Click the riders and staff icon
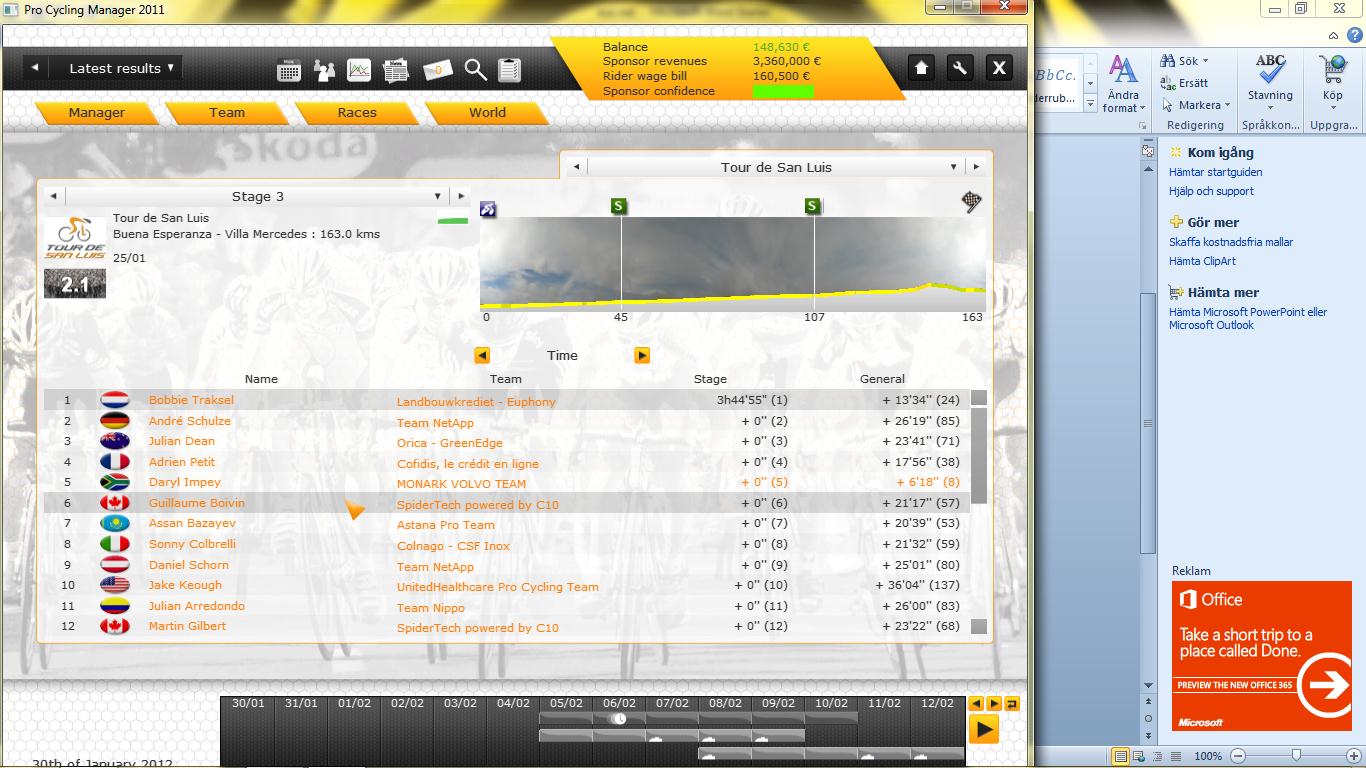Screen dimensions: 1366x768 [x=324, y=70]
